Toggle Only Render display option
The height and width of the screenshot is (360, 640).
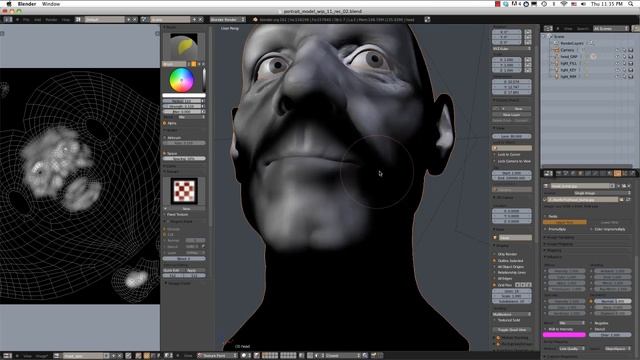[495, 254]
